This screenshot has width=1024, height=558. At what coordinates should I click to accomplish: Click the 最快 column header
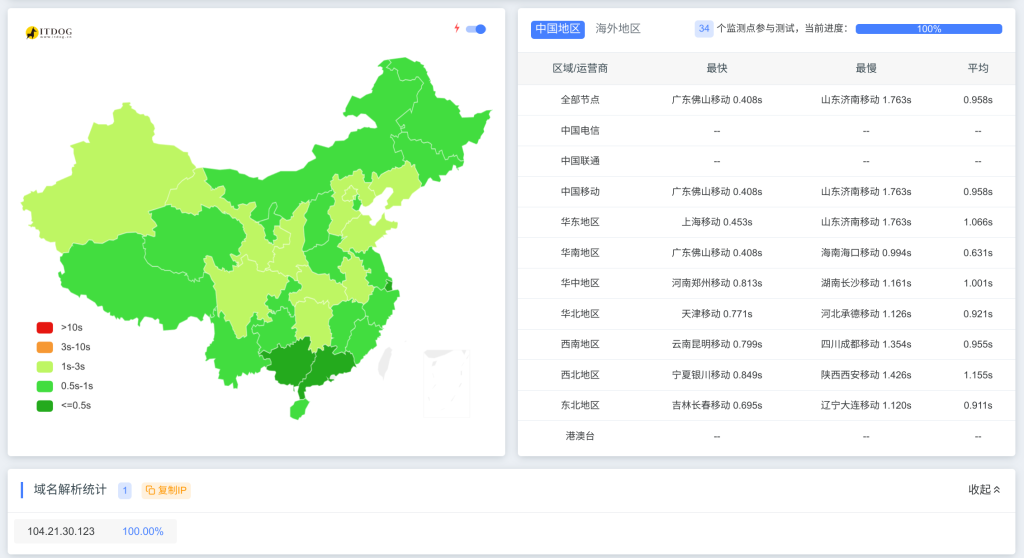[x=717, y=68]
